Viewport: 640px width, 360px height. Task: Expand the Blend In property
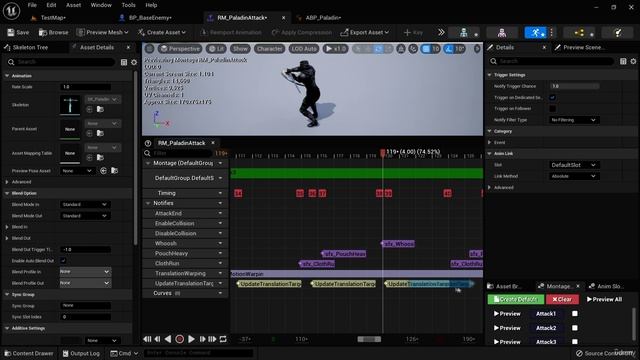(7, 227)
